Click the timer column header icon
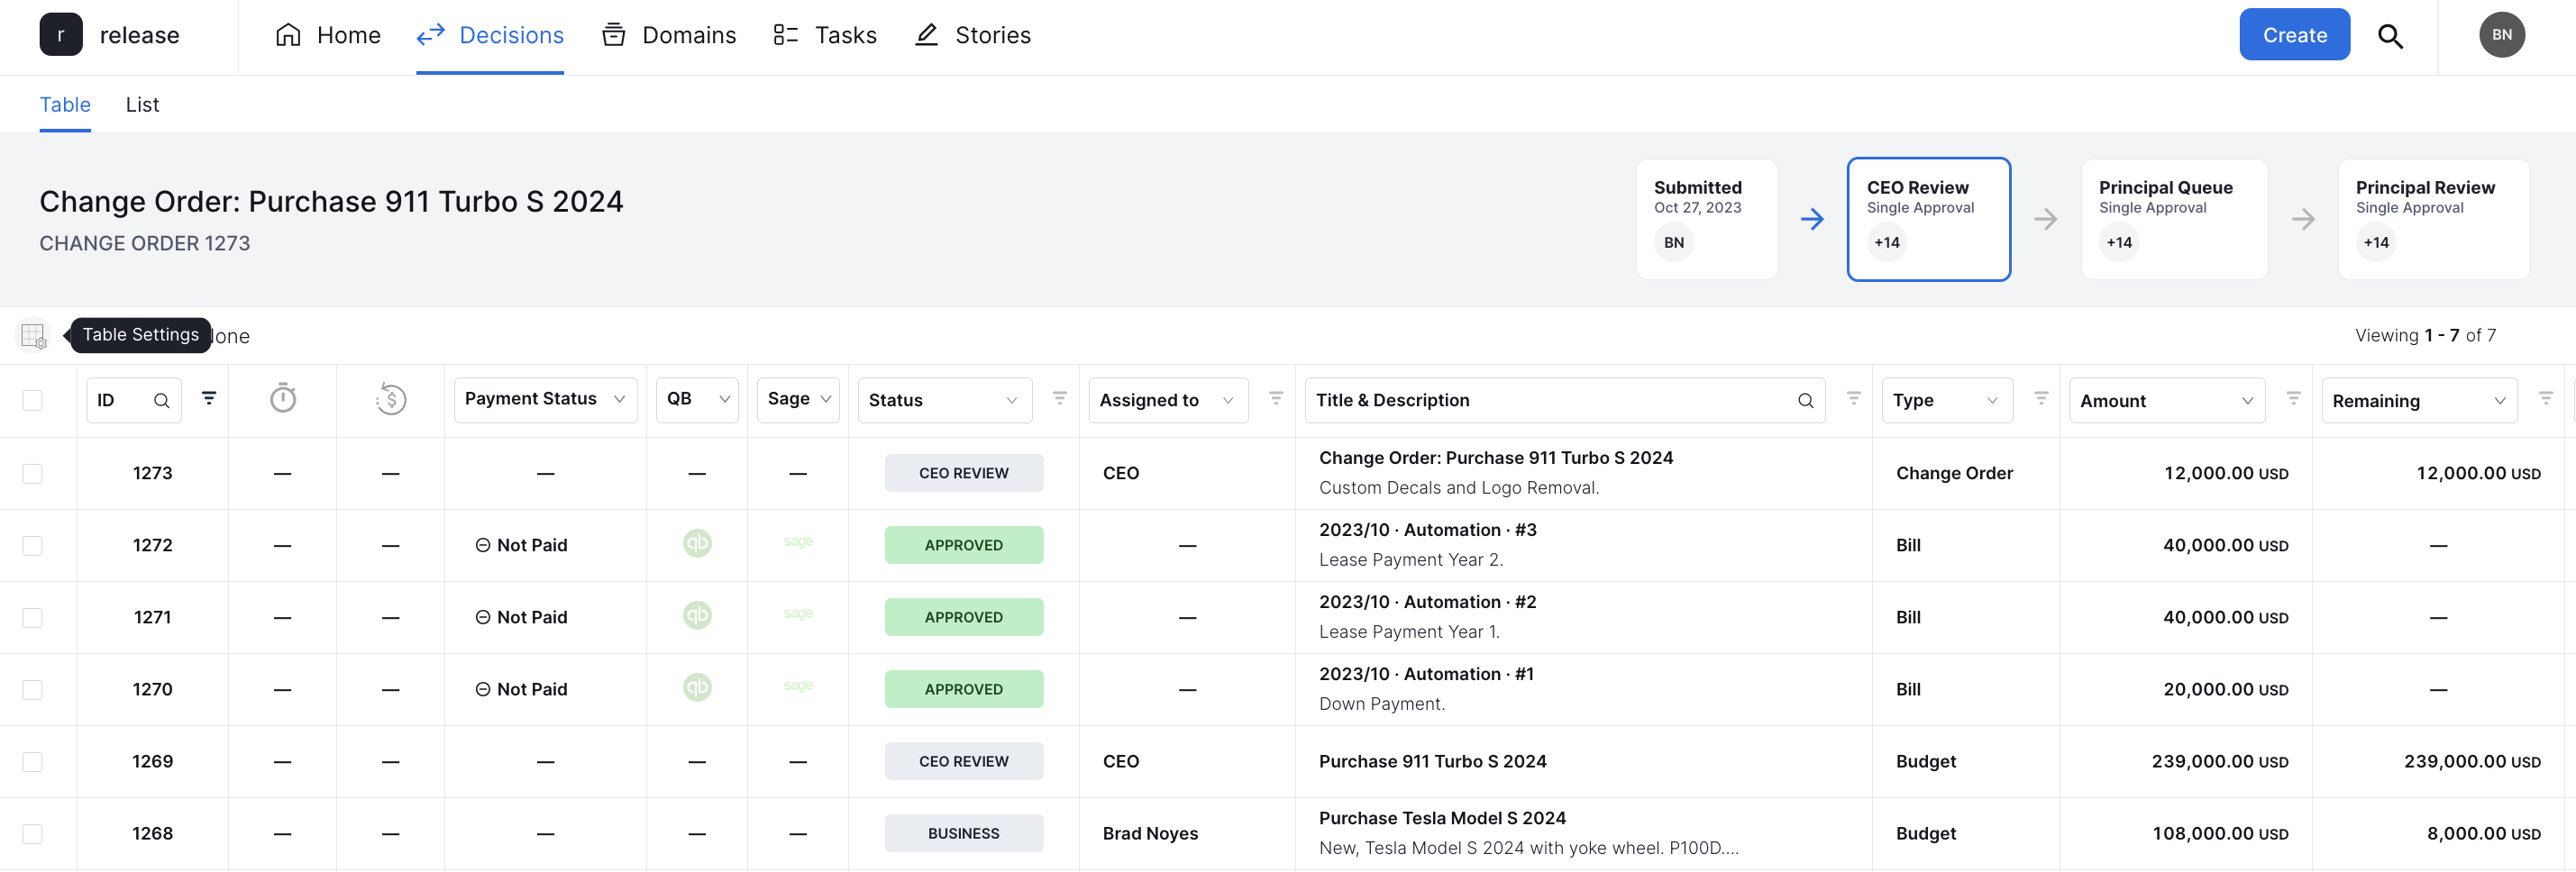2576x872 pixels. coord(283,399)
